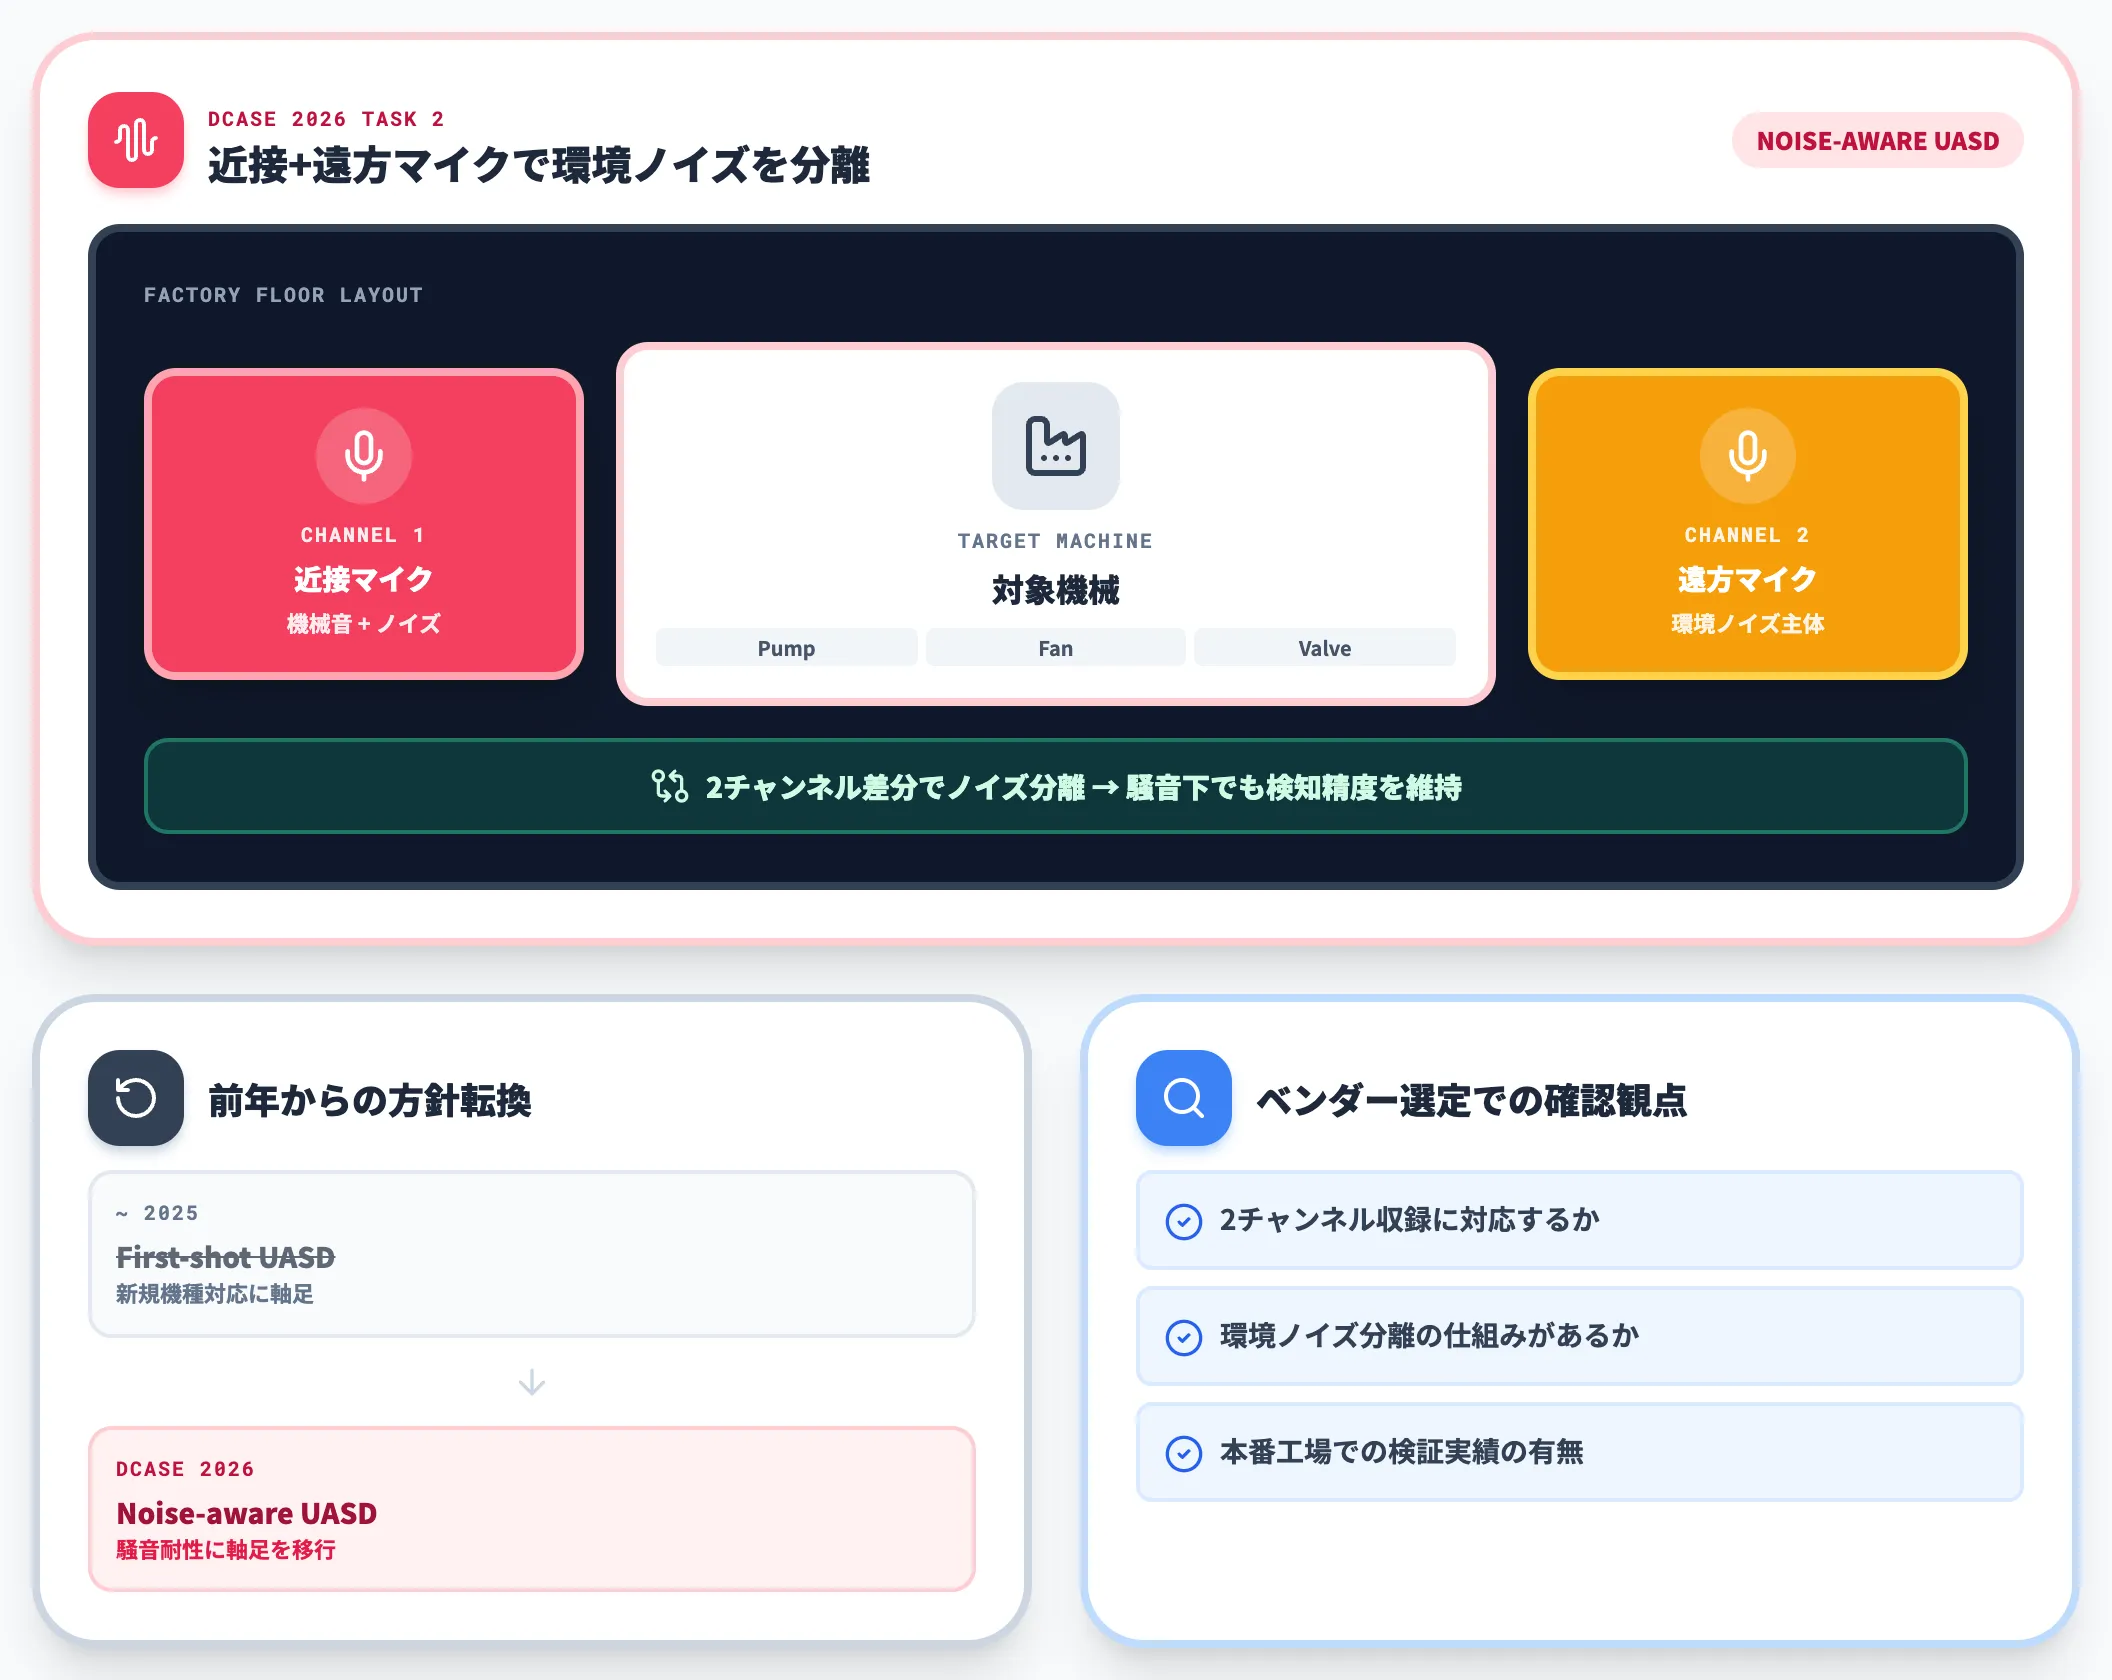
Task: Select the Fan chip
Action: [x=1055, y=648]
